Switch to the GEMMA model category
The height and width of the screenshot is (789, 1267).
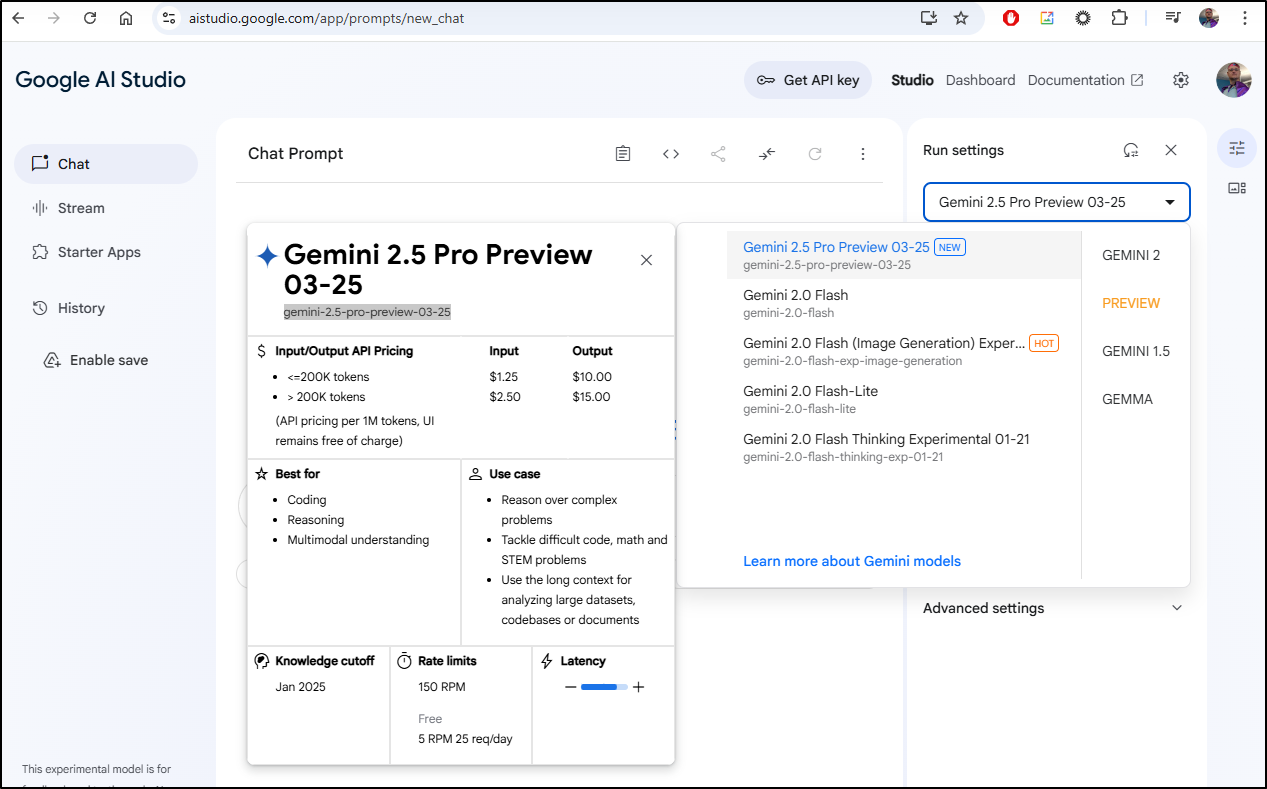click(x=1127, y=399)
